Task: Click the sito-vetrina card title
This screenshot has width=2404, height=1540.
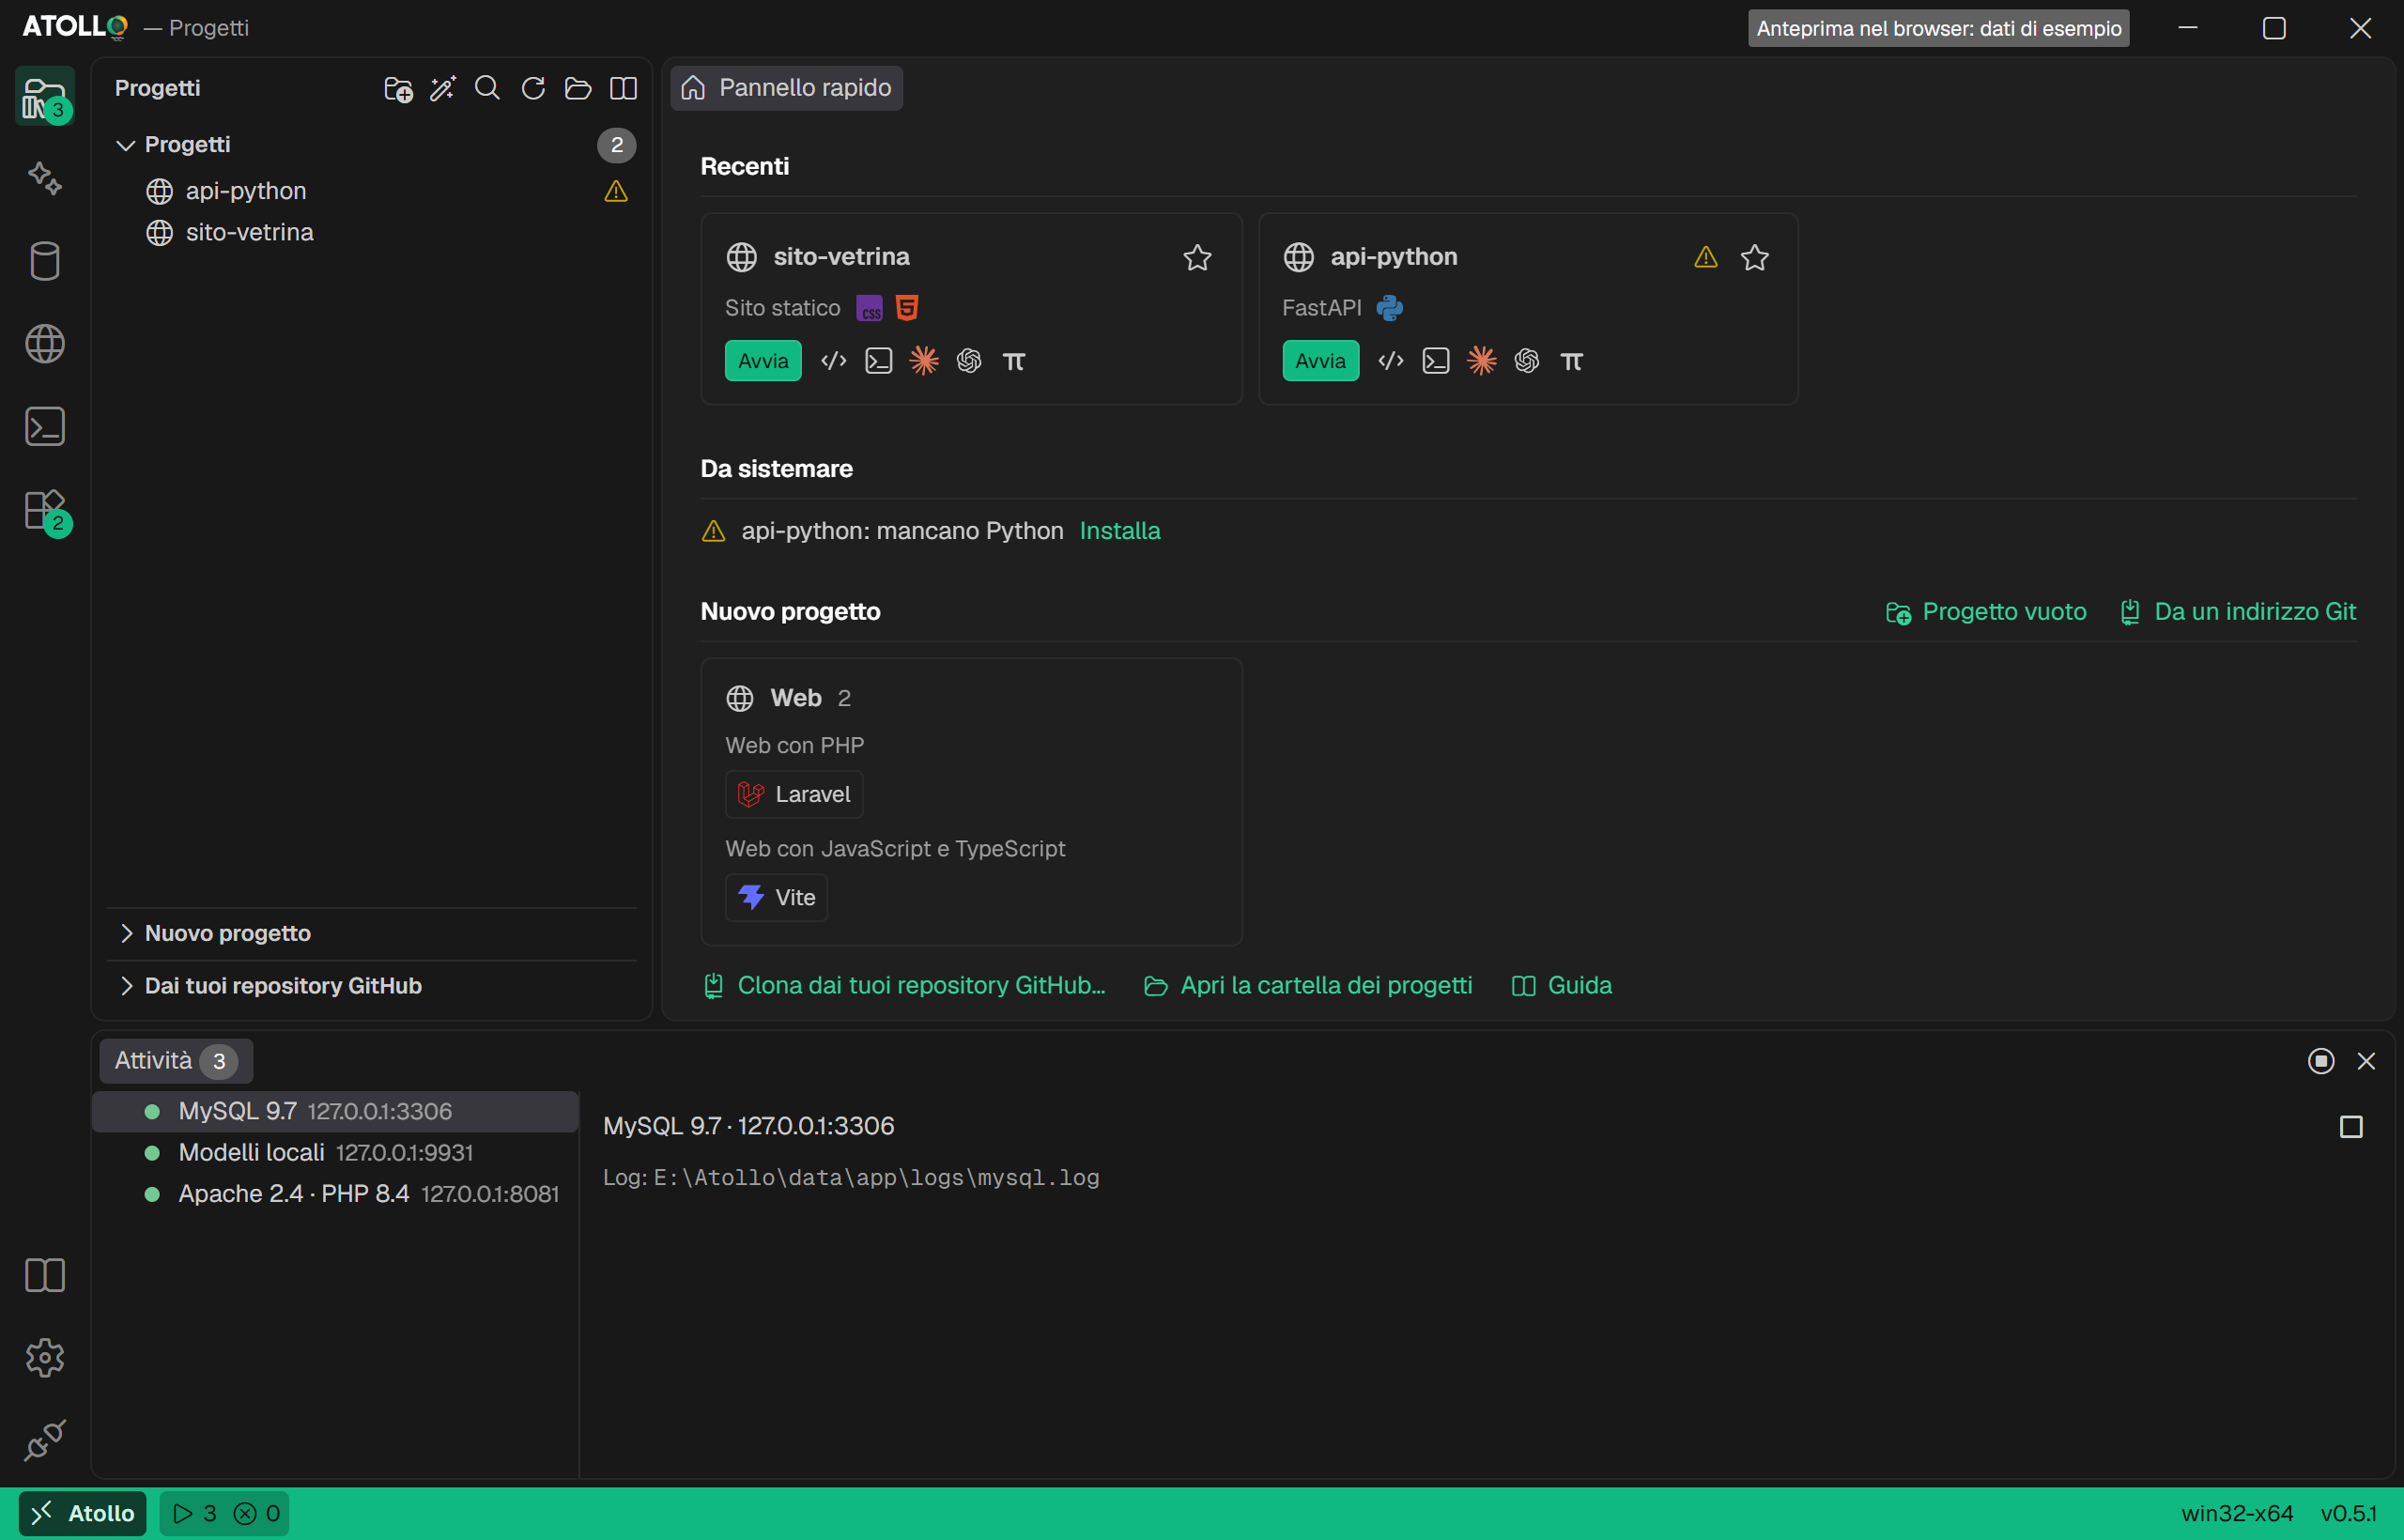Action: (841, 257)
